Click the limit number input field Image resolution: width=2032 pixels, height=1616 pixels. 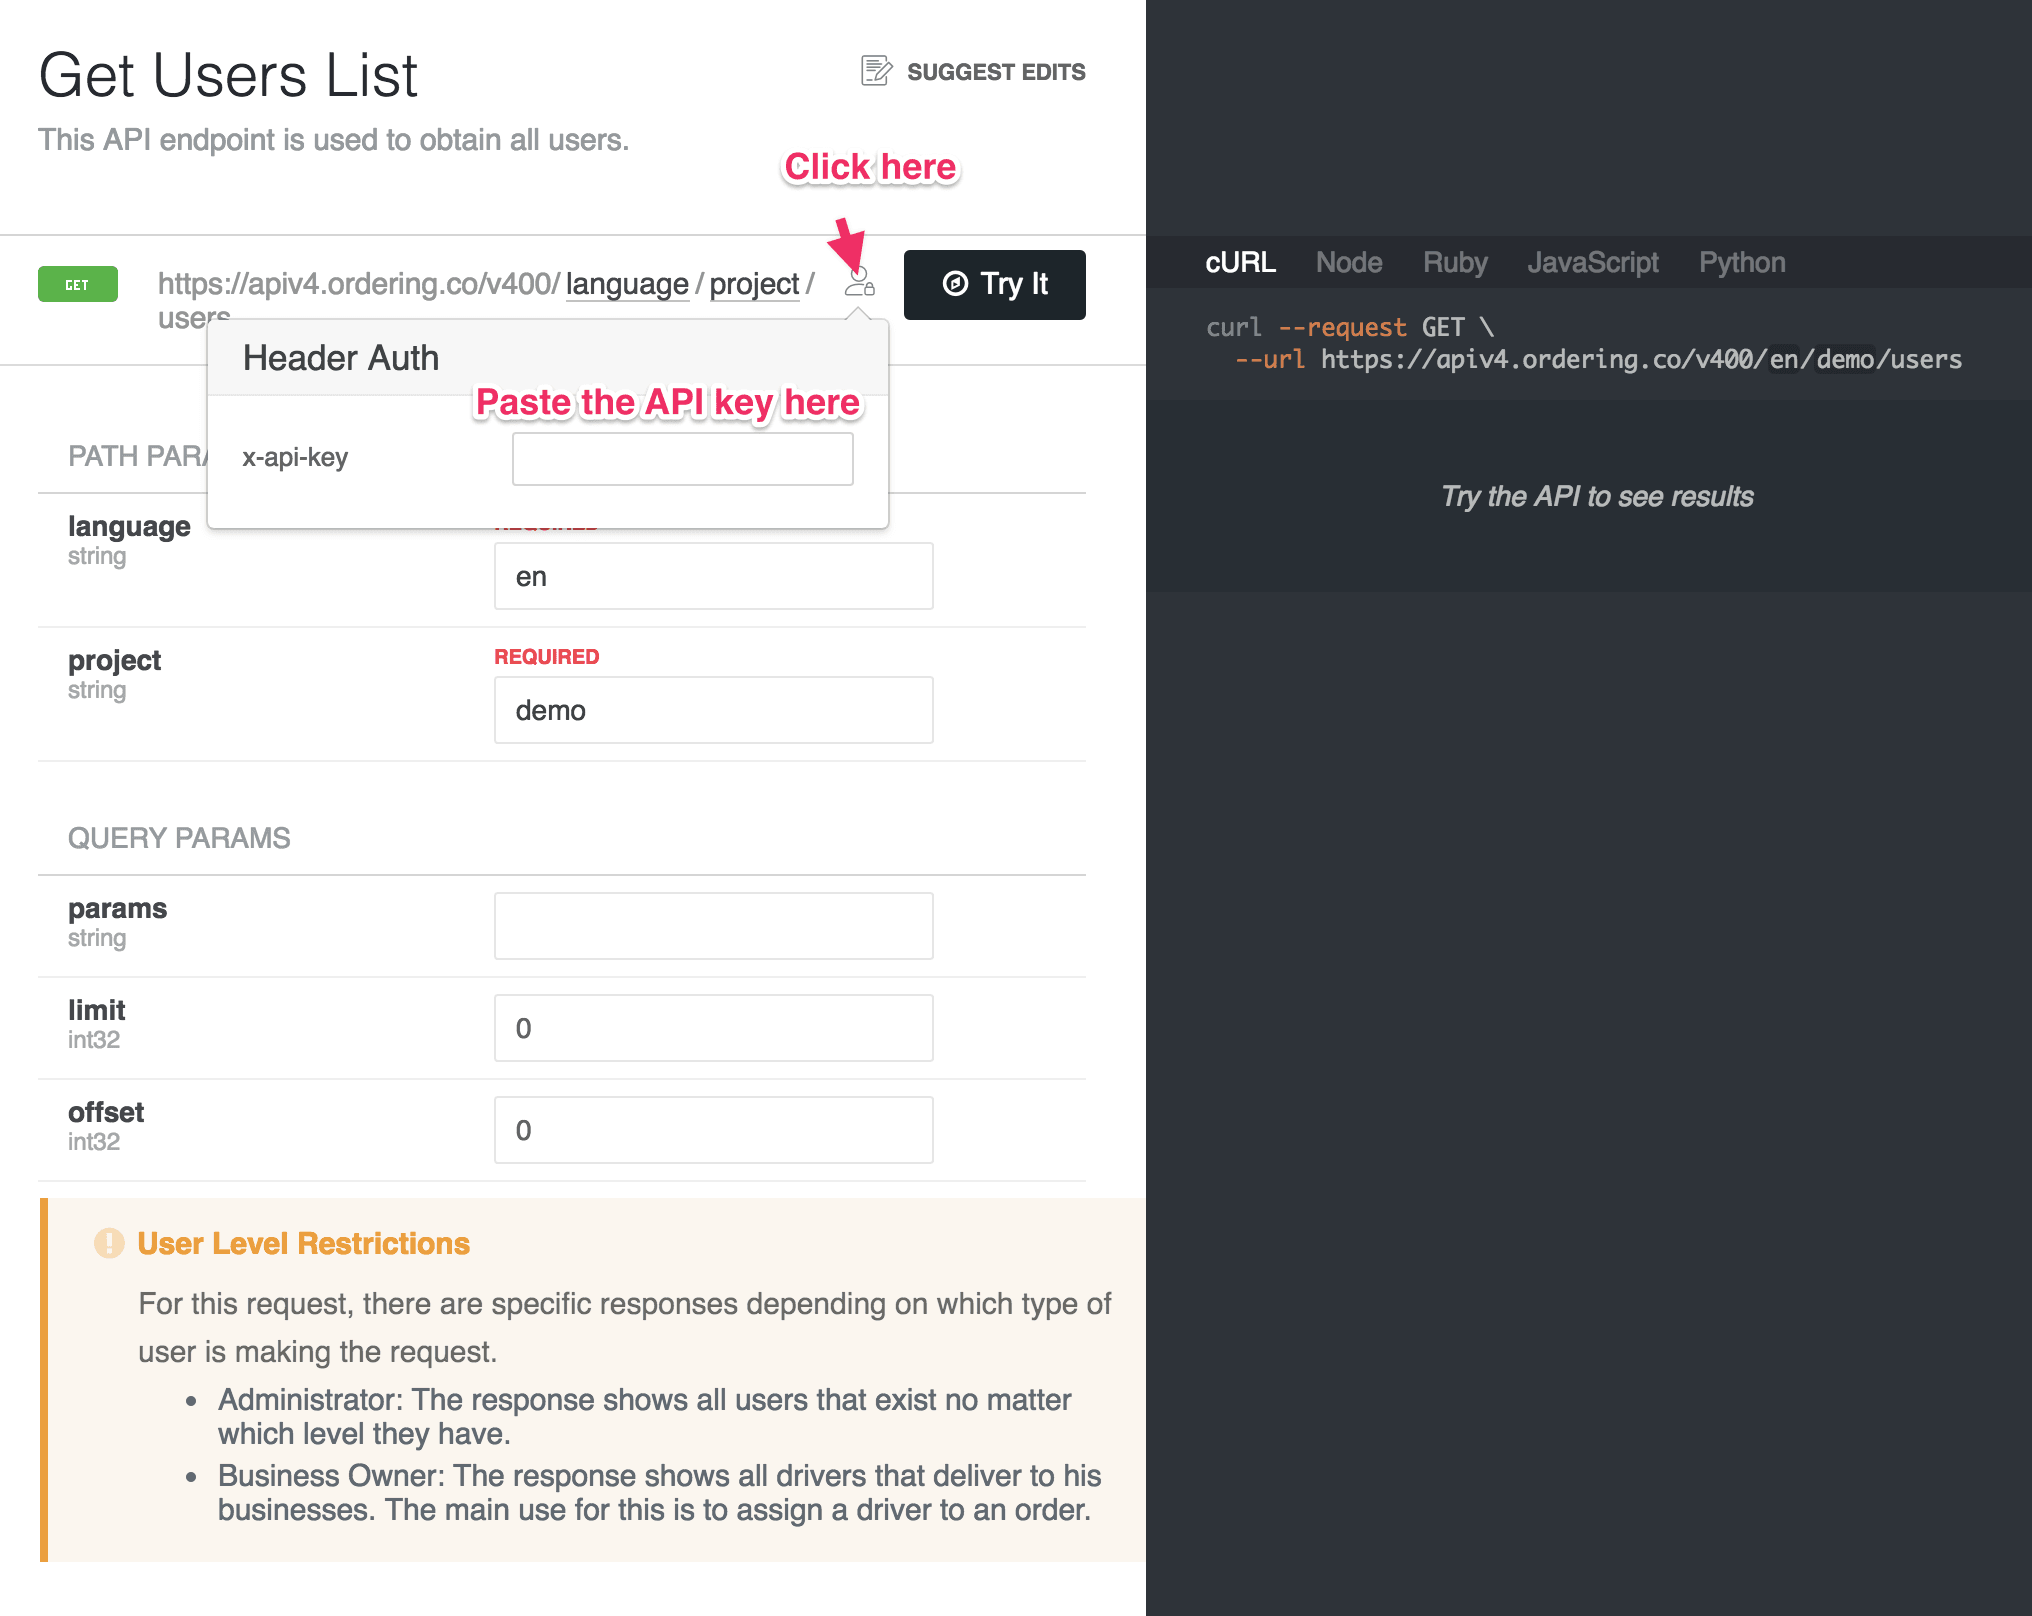(713, 1028)
